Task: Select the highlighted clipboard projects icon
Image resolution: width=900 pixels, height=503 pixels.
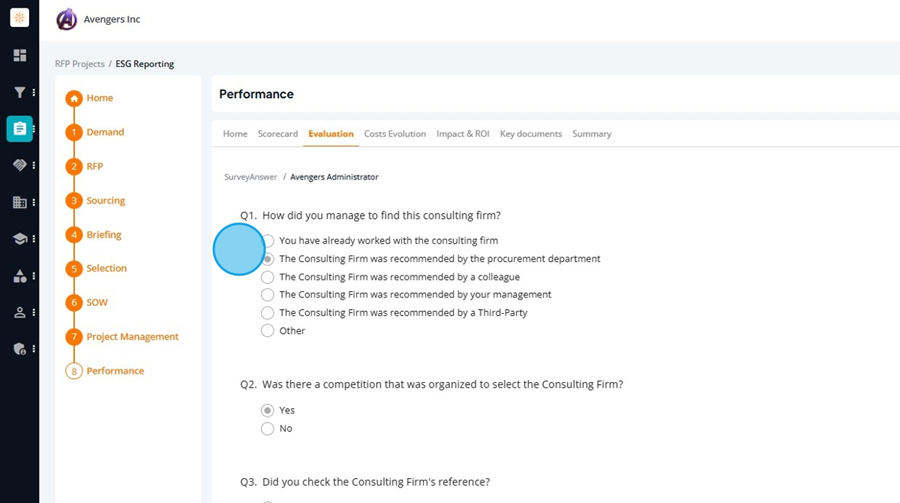Action: point(20,129)
